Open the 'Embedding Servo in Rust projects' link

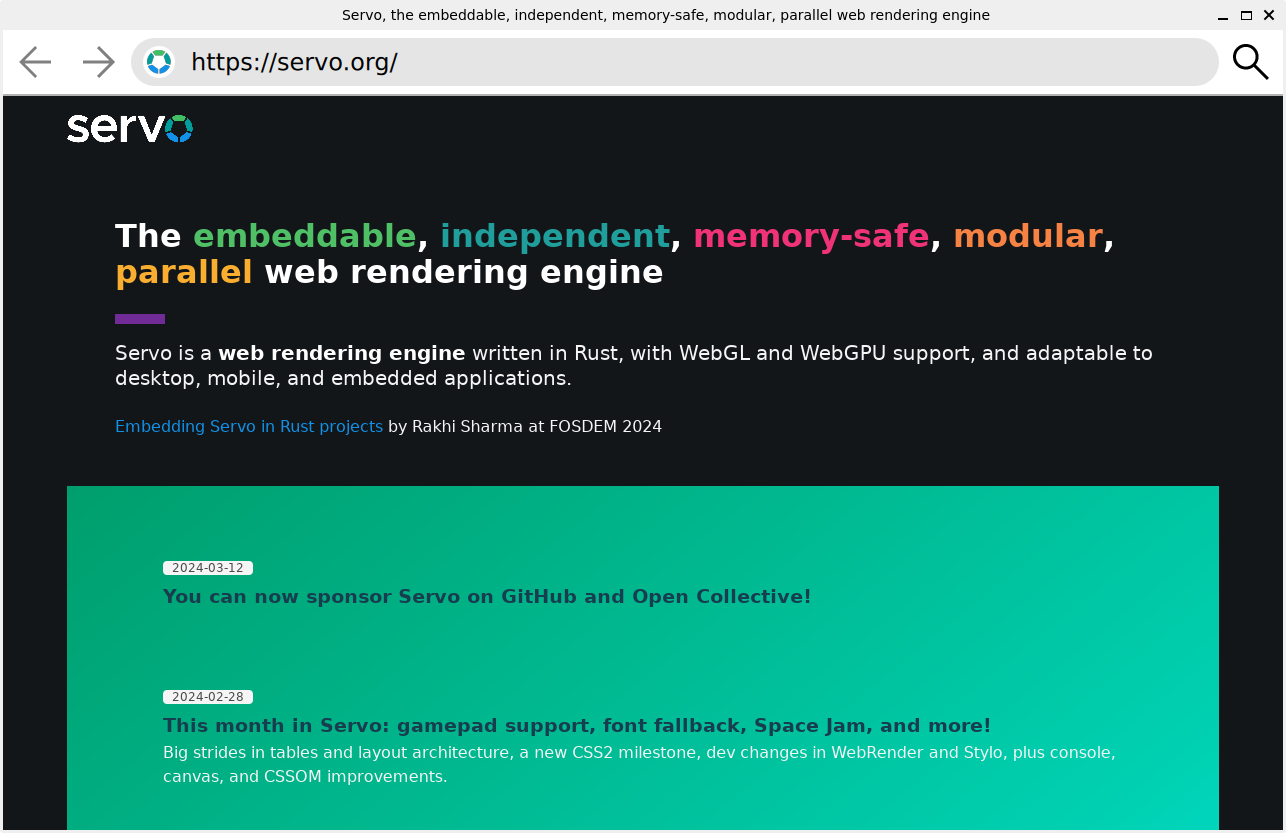249,426
